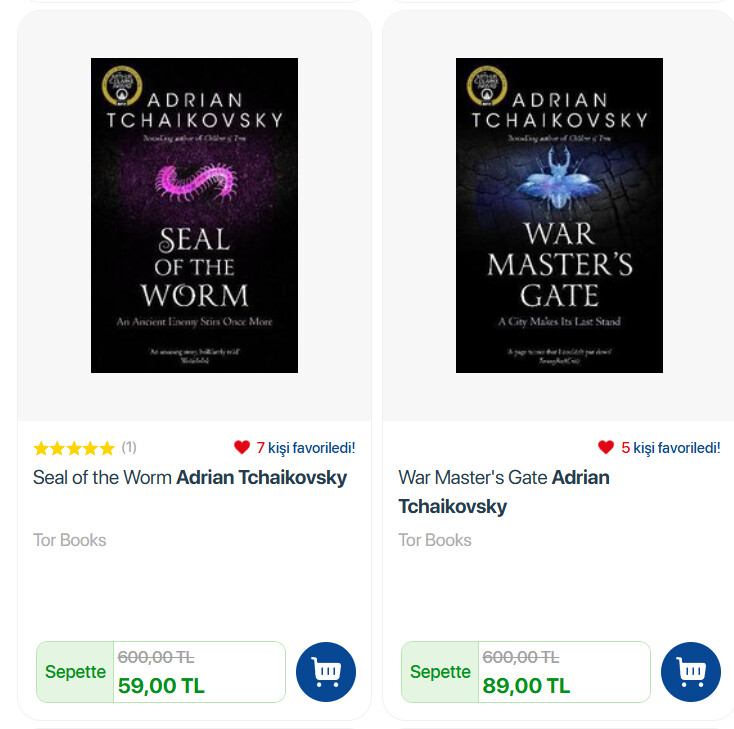The width and height of the screenshot is (734, 729).
Task: Click the "5 kişi favoriledi!" text
Action: click(x=671, y=447)
